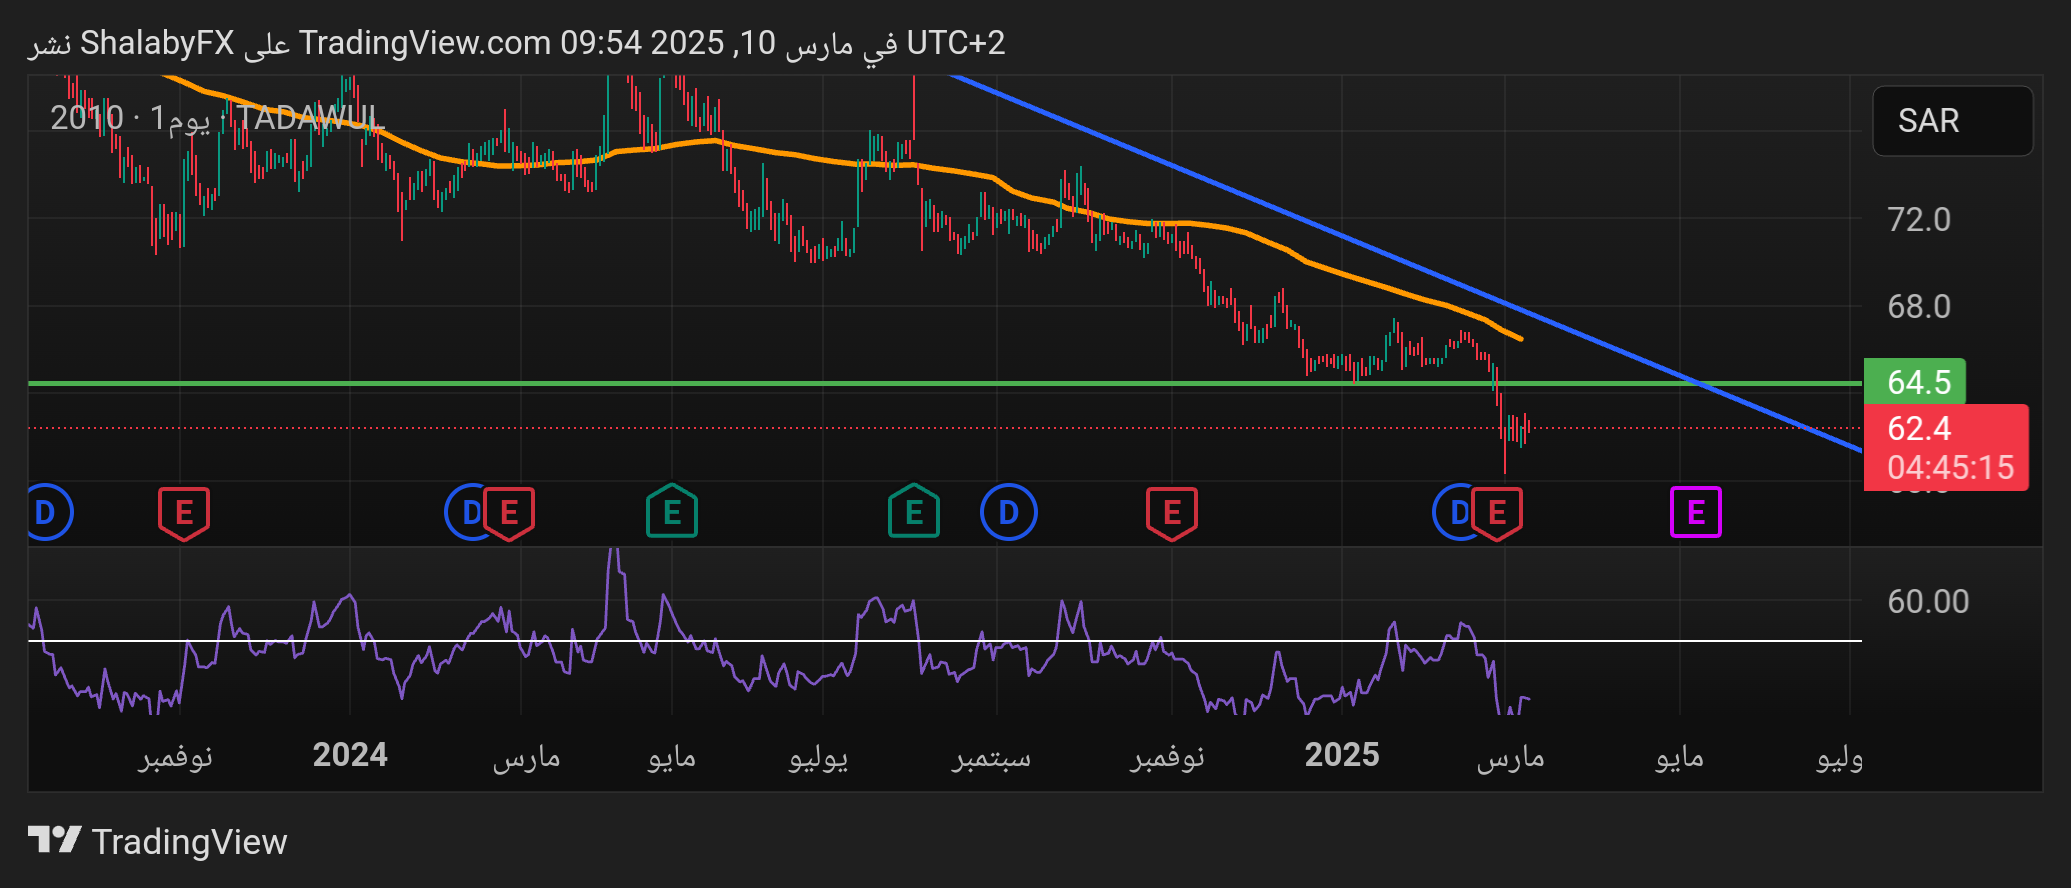Click the 2025 label on the time axis
This screenshot has width=2071, height=888.
click(x=1341, y=755)
